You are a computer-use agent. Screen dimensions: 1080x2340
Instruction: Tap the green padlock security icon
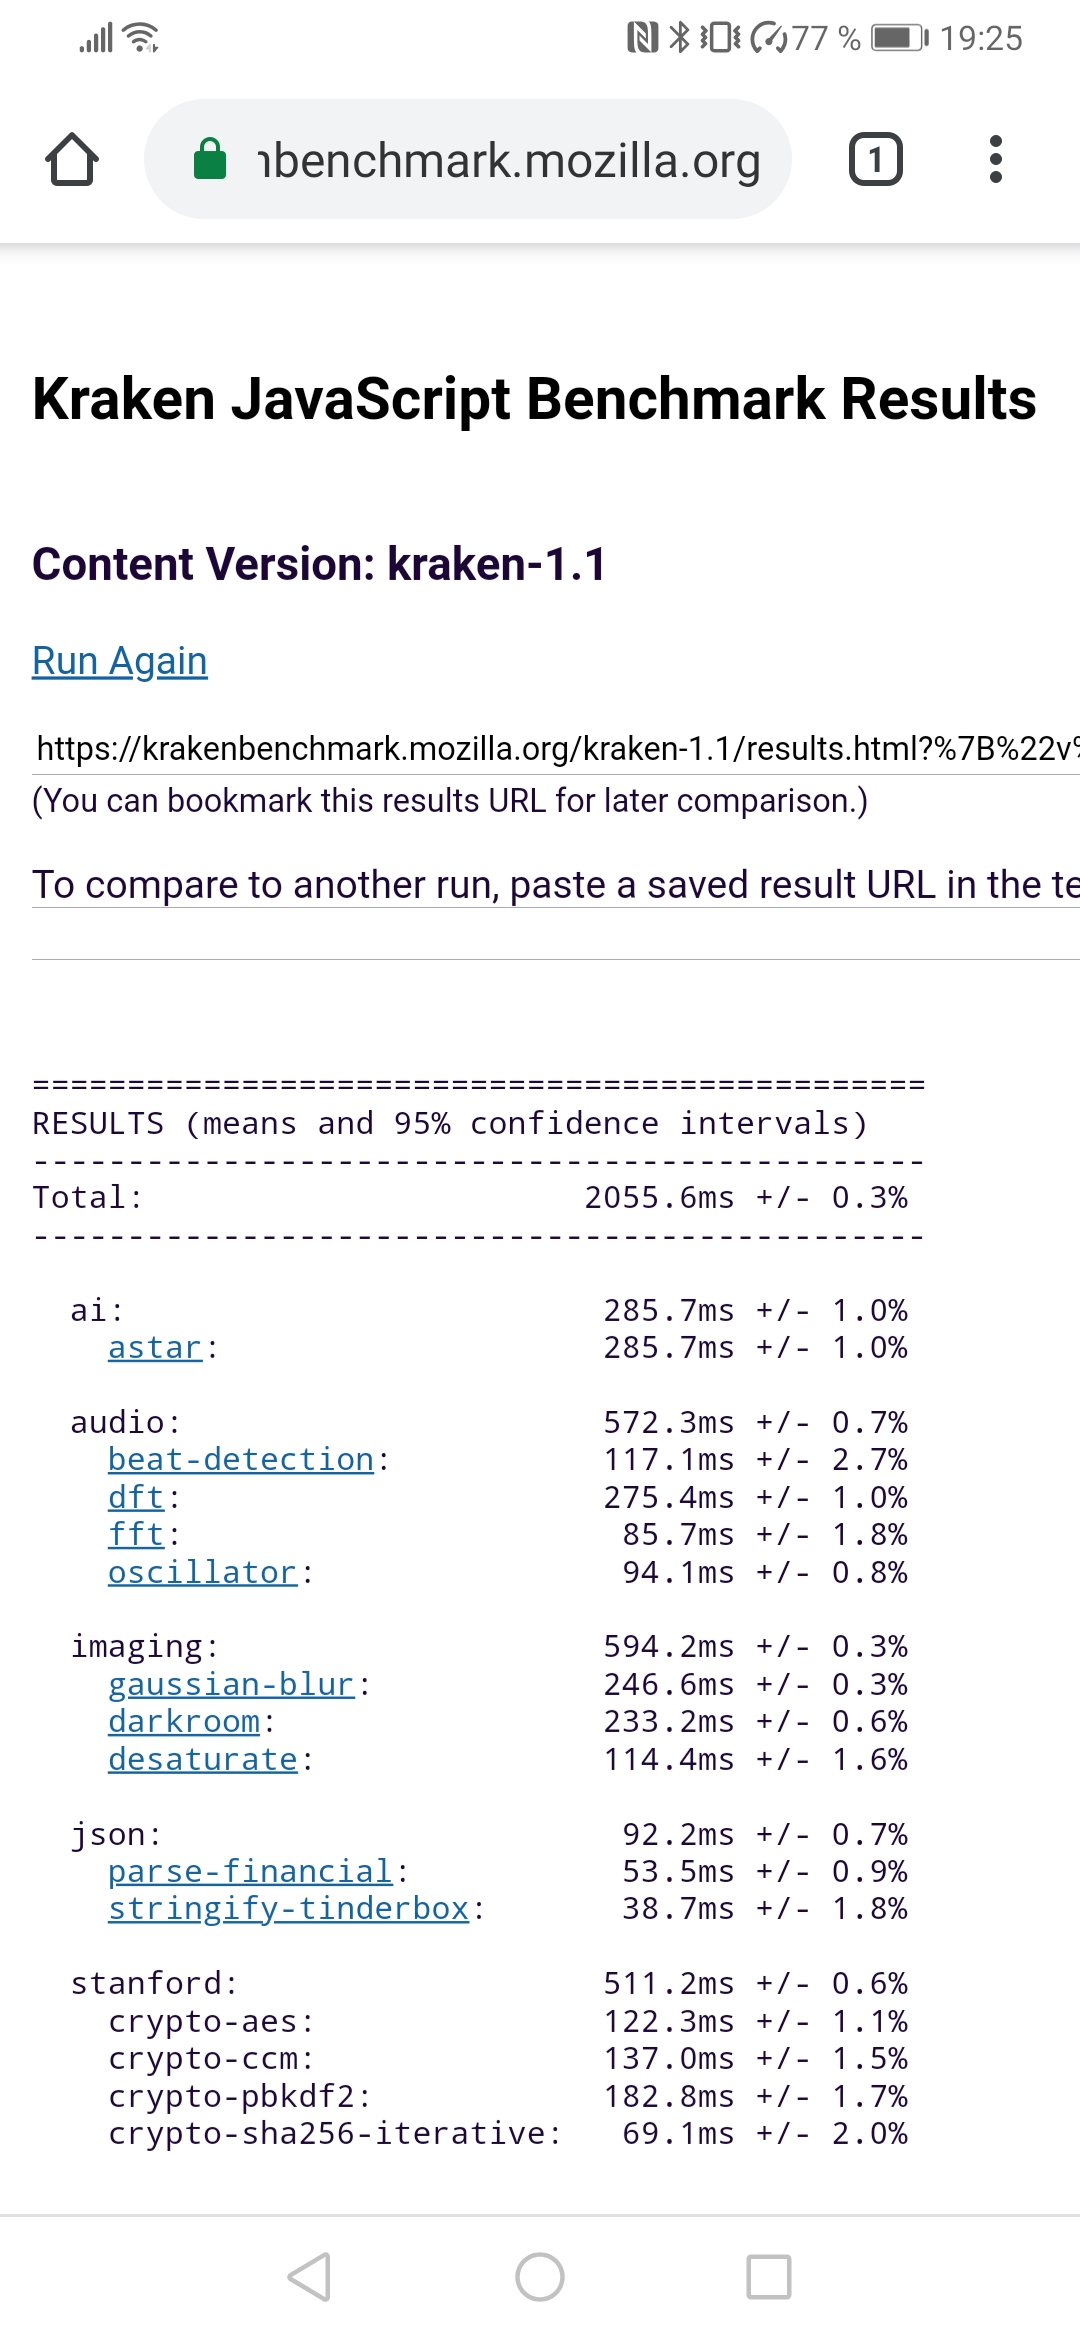pos(210,160)
